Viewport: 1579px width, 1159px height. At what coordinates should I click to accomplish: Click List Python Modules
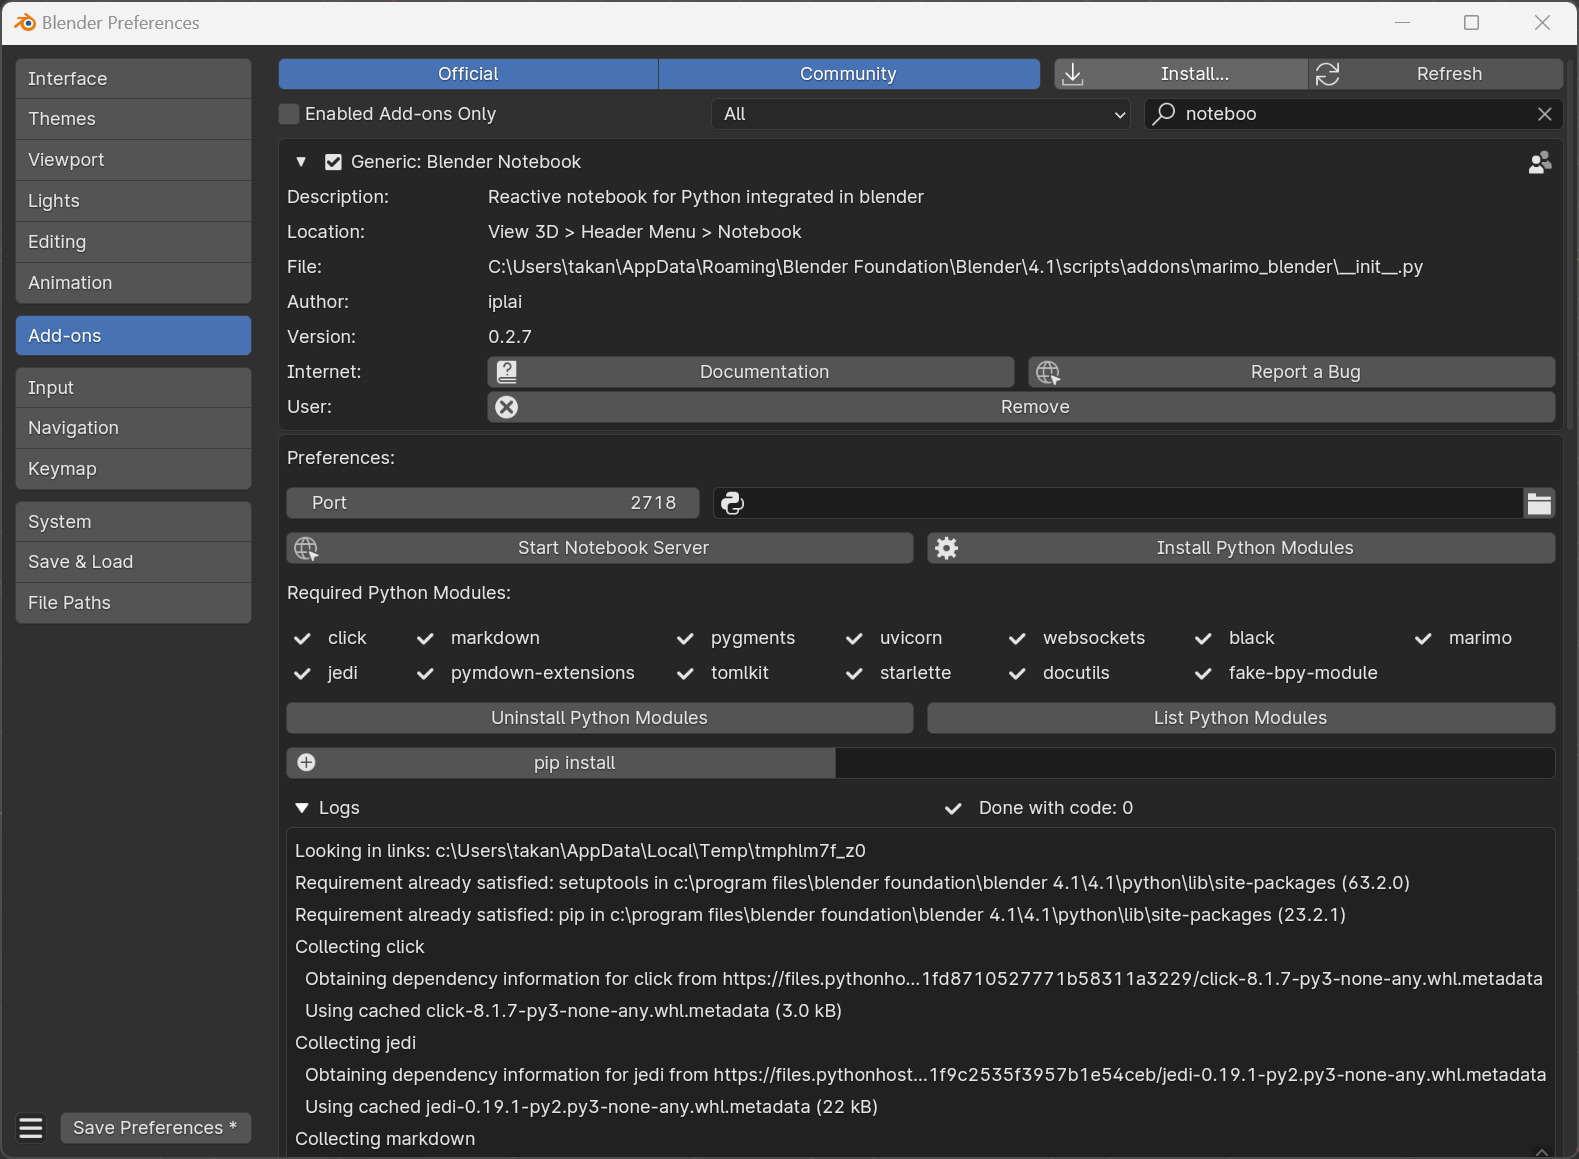pos(1241,718)
